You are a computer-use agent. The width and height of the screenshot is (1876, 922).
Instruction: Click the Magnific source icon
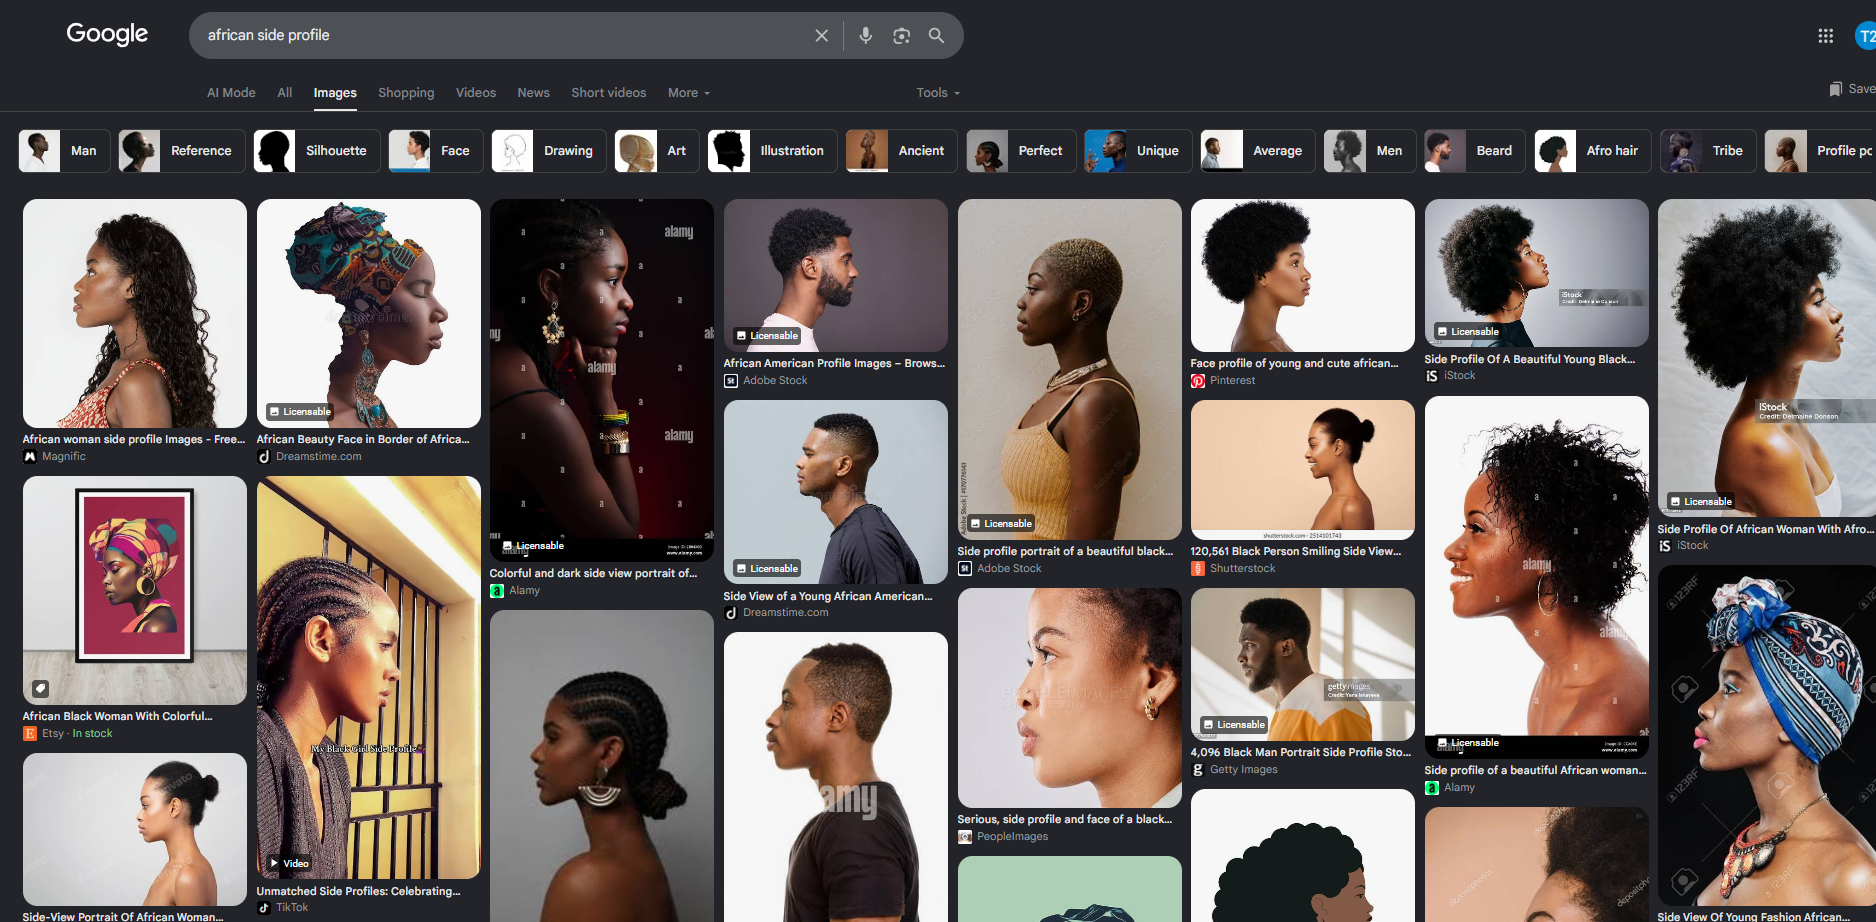pos(30,456)
